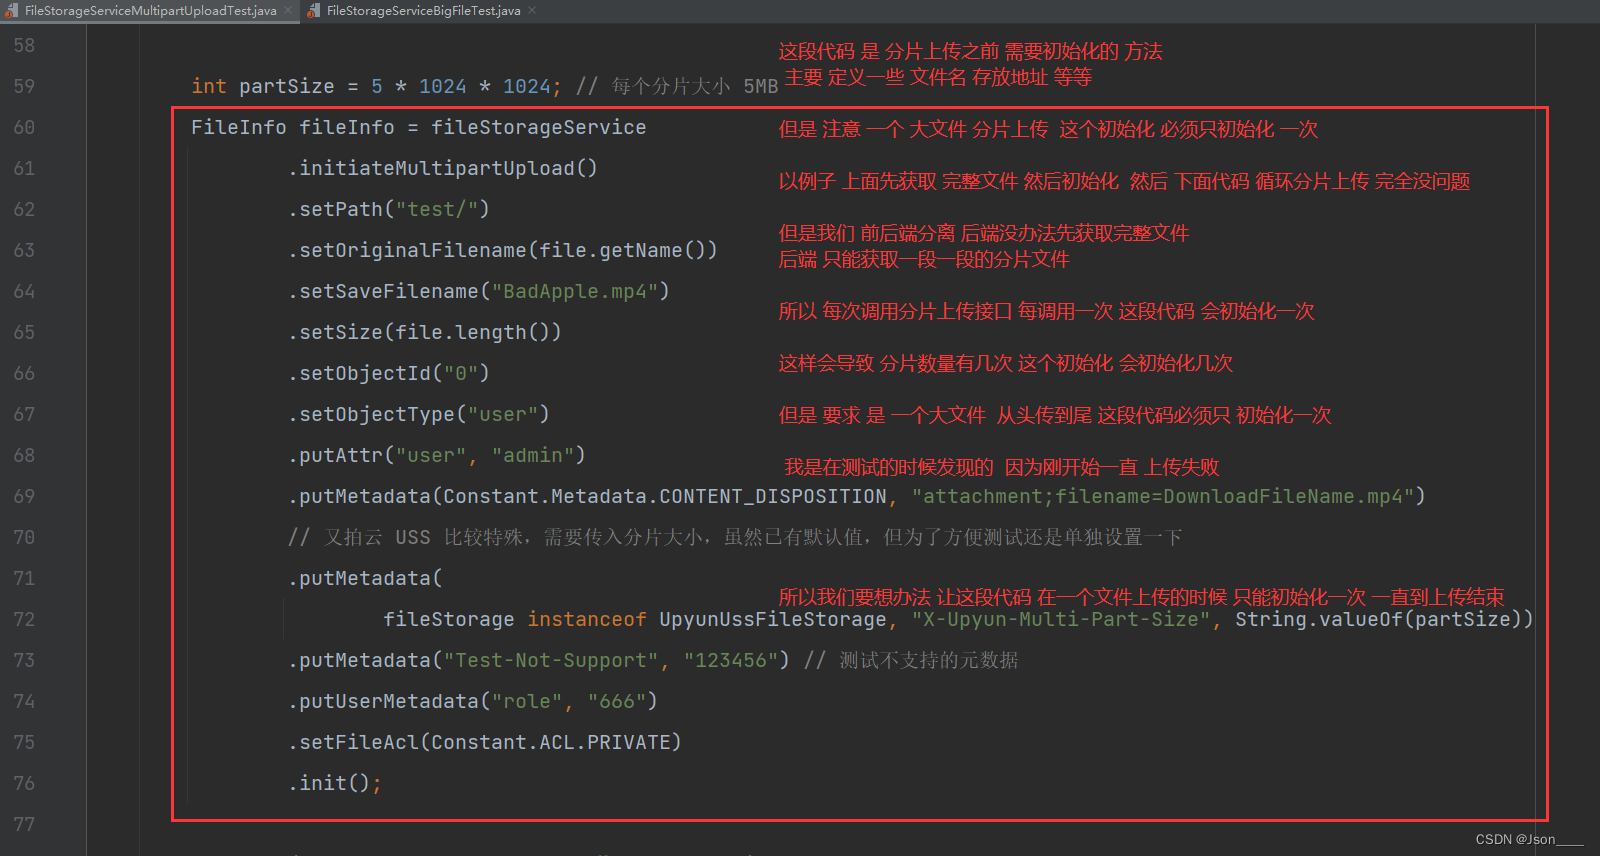This screenshot has height=856, width=1600.
Task: Click the .setOriginalFilename(file.getName()) call
Action: click(x=503, y=250)
